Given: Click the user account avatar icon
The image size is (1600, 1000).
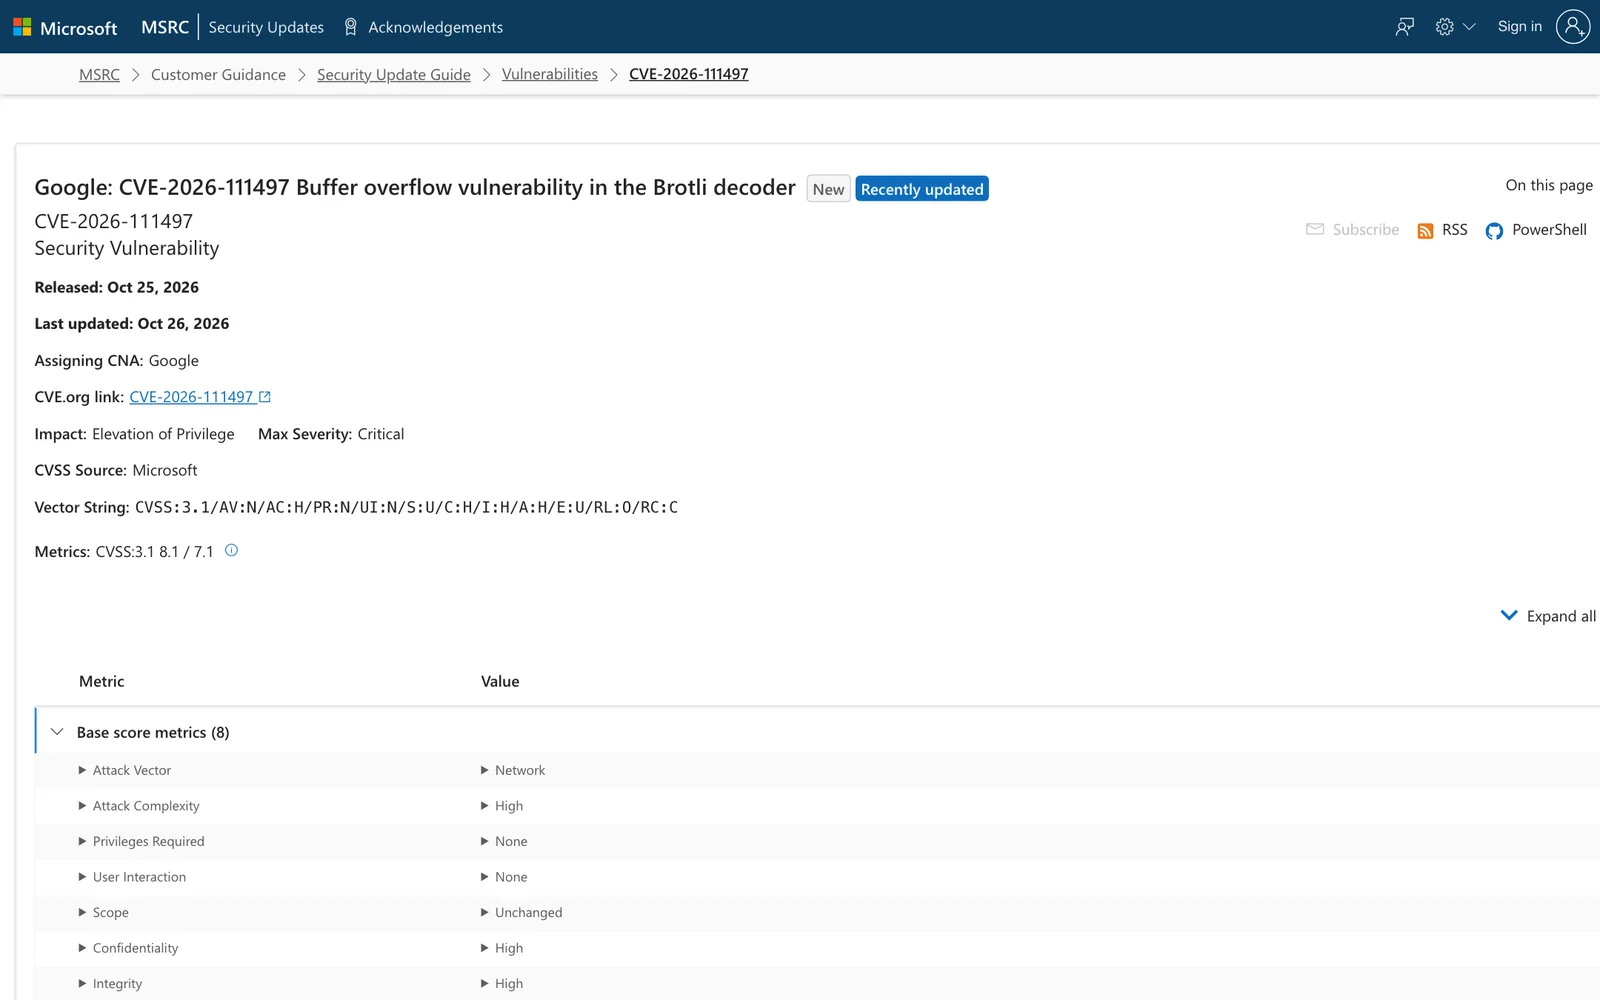Looking at the screenshot, I should click(1573, 27).
